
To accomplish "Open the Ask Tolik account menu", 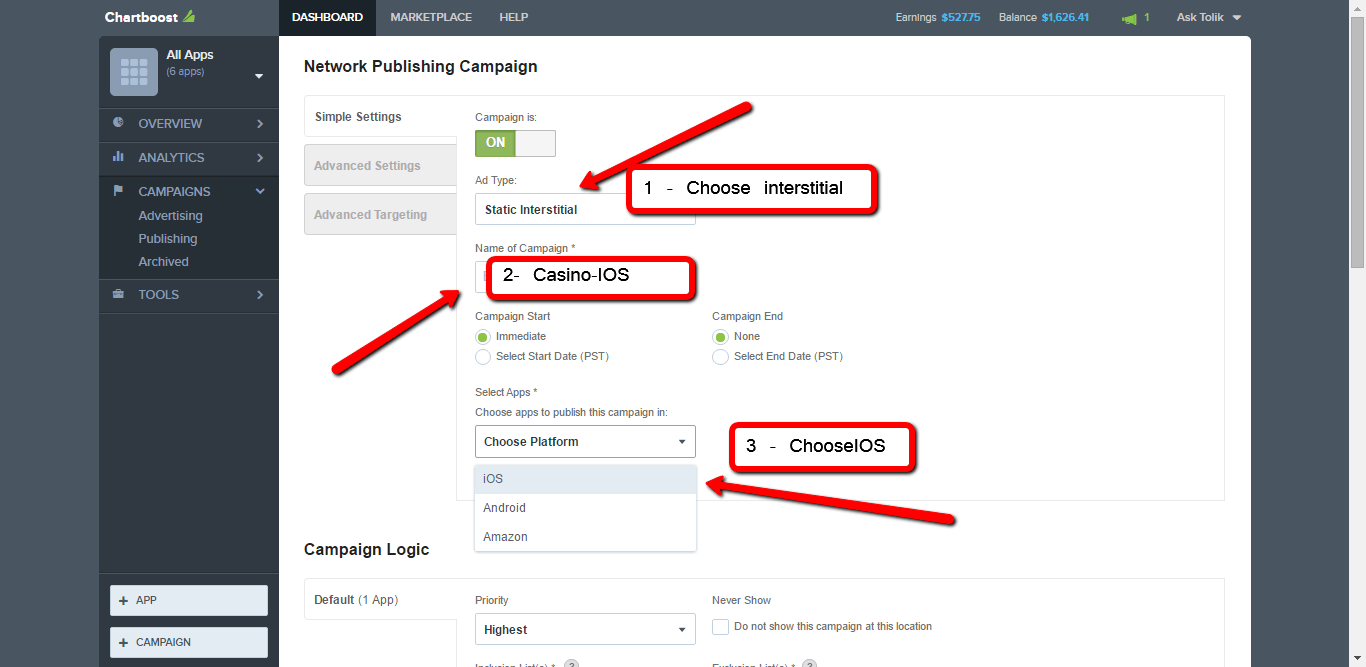I will (x=1208, y=17).
